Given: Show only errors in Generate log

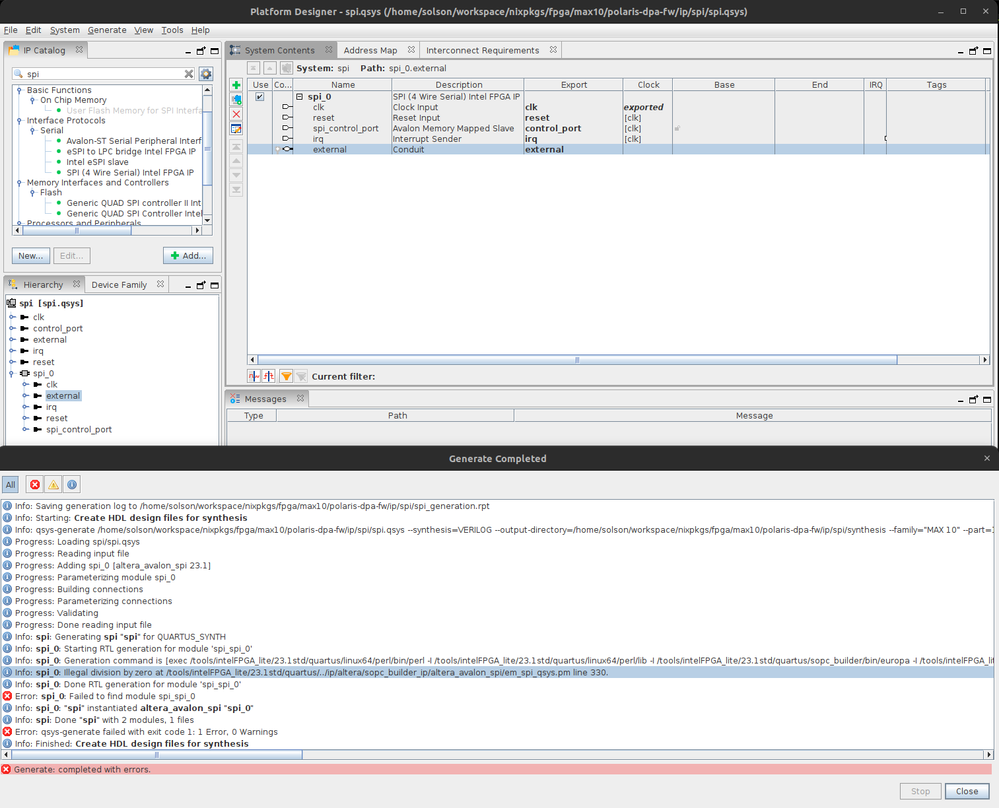Looking at the screenshot, I should (35, 485).
